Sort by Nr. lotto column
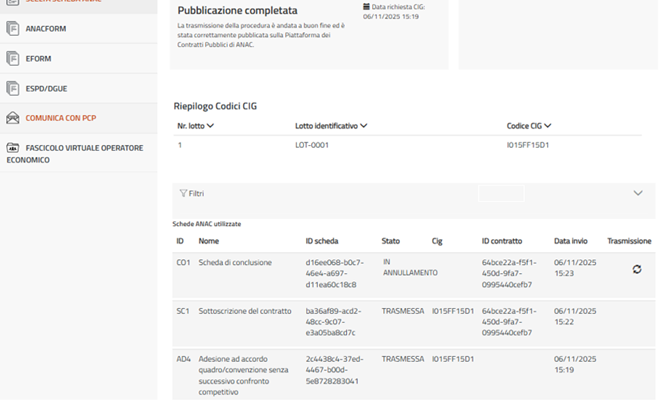Viewport: 668px width, 403px height. point(211,126)
